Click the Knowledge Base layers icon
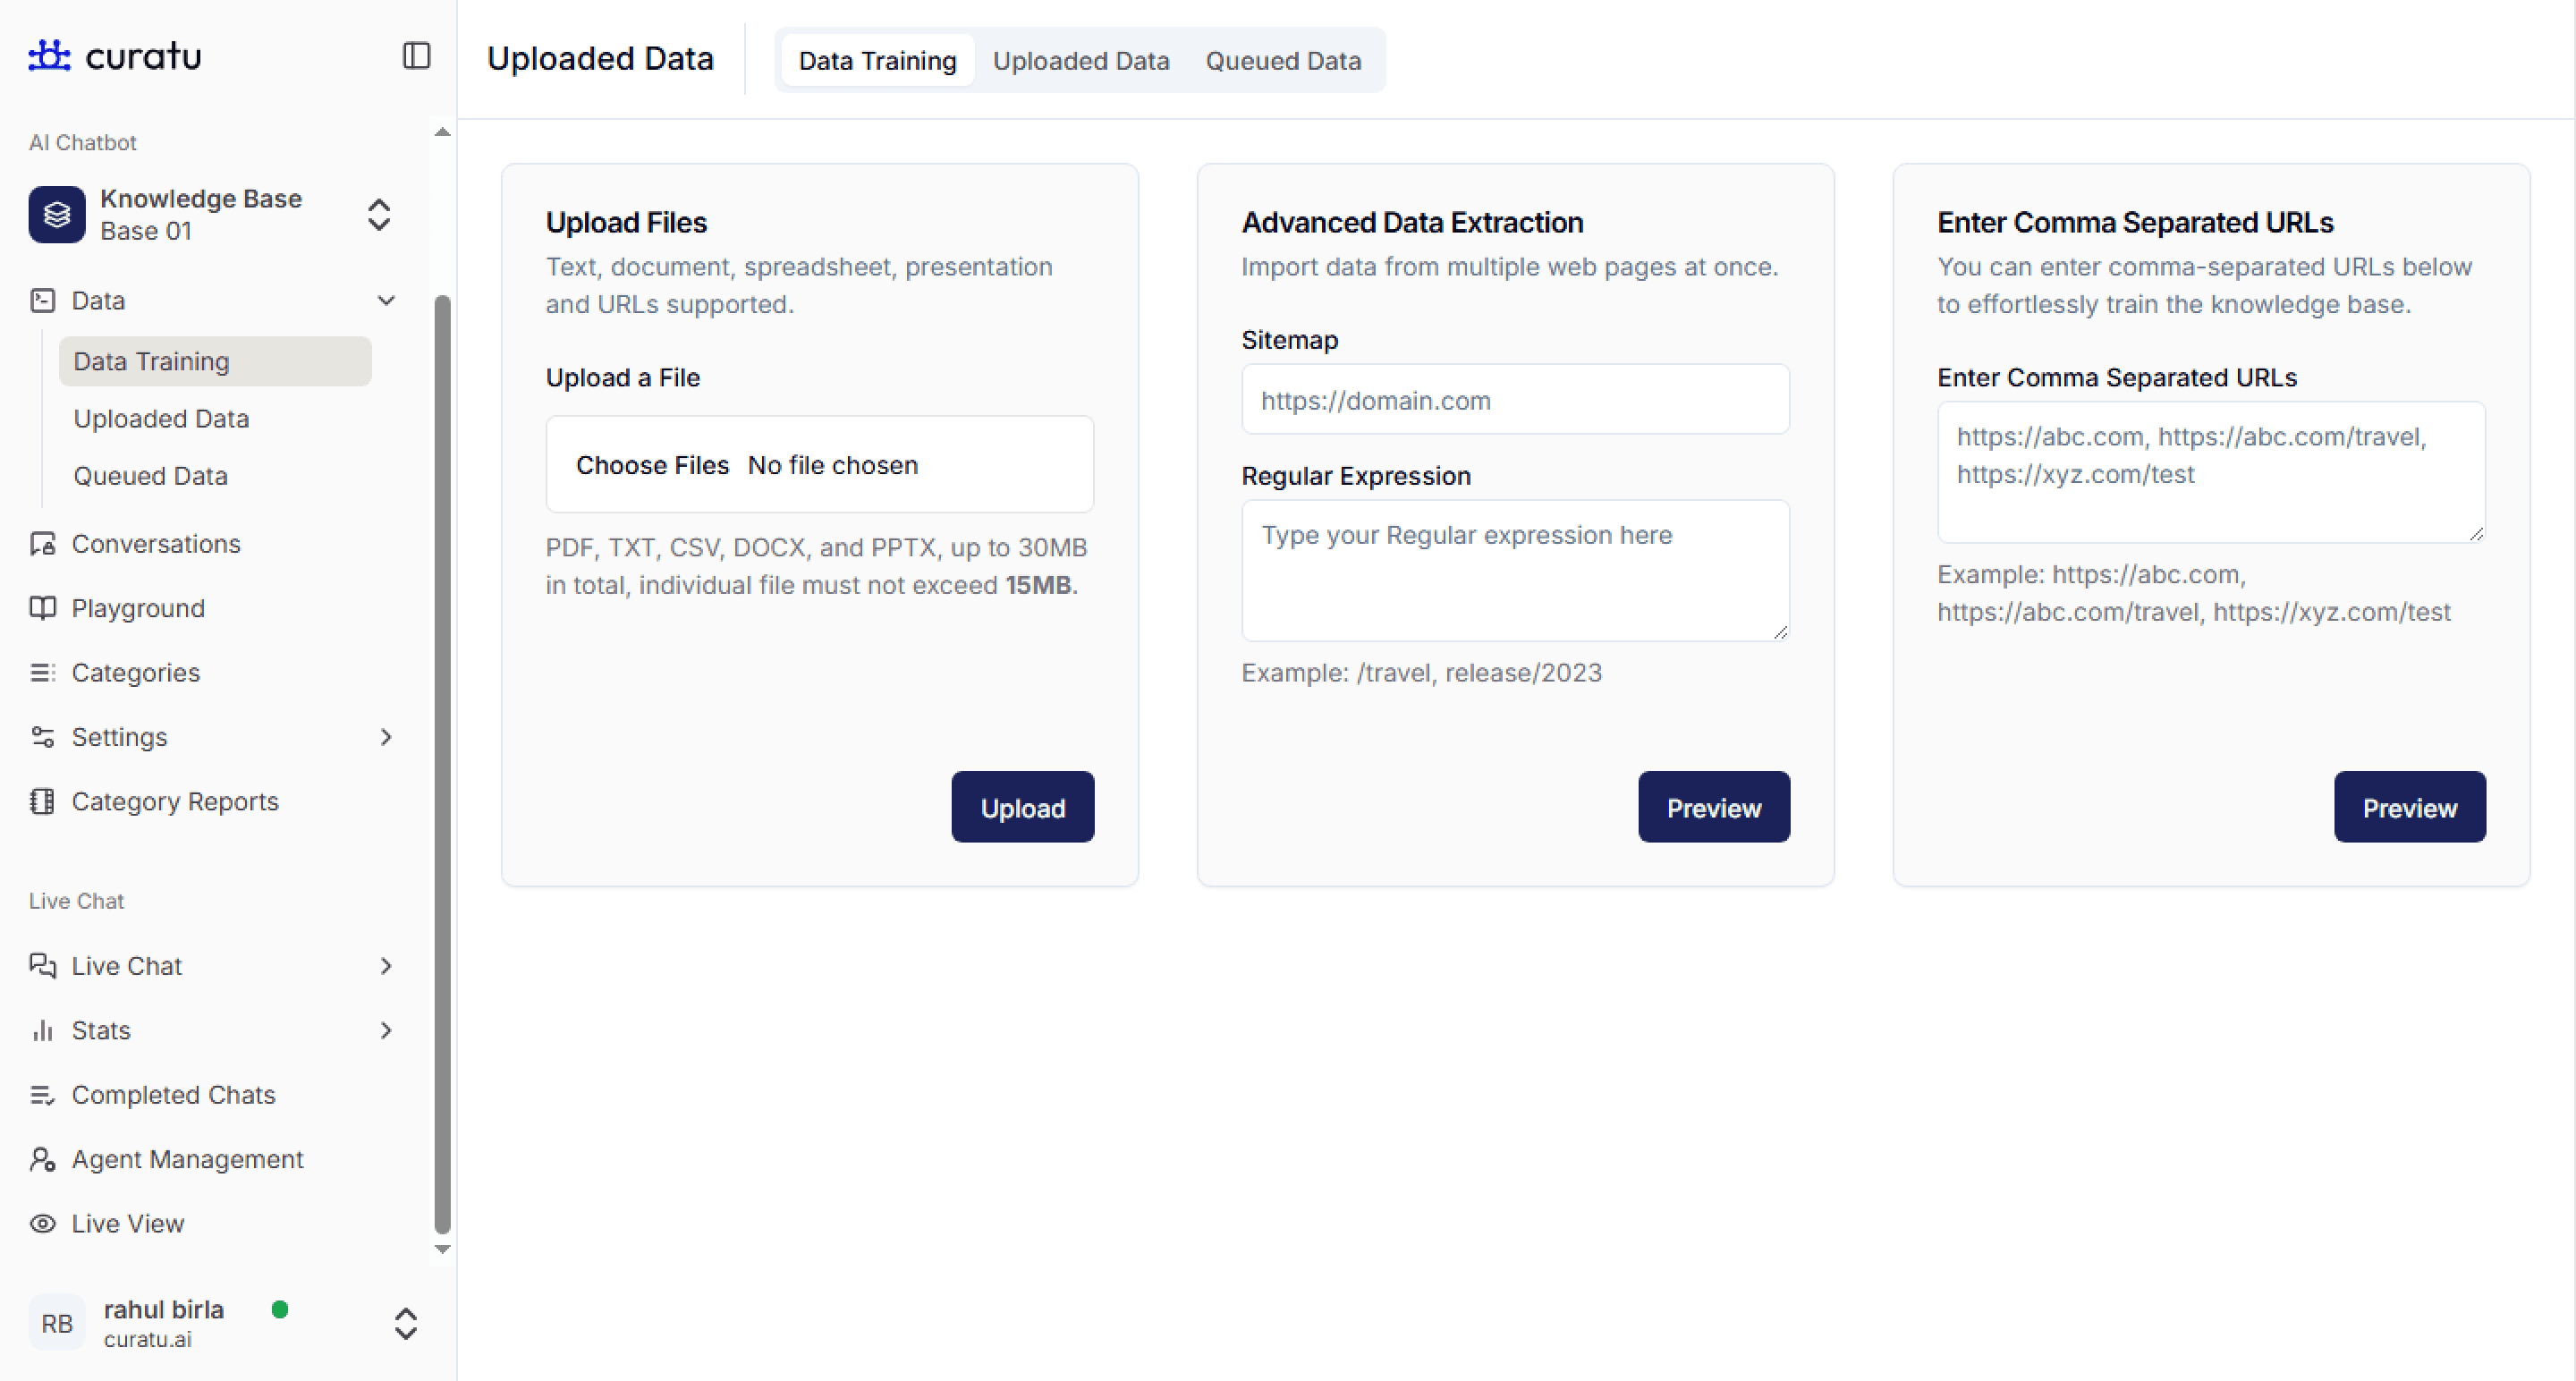The image size is (2576, 1381). [x=57, y=214]
